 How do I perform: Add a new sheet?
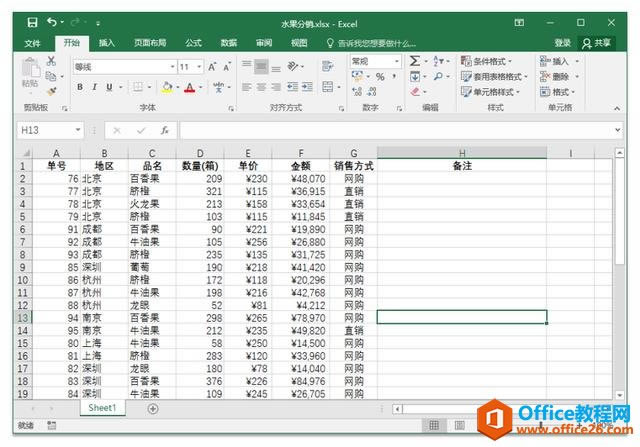click(x=153, y=408)
